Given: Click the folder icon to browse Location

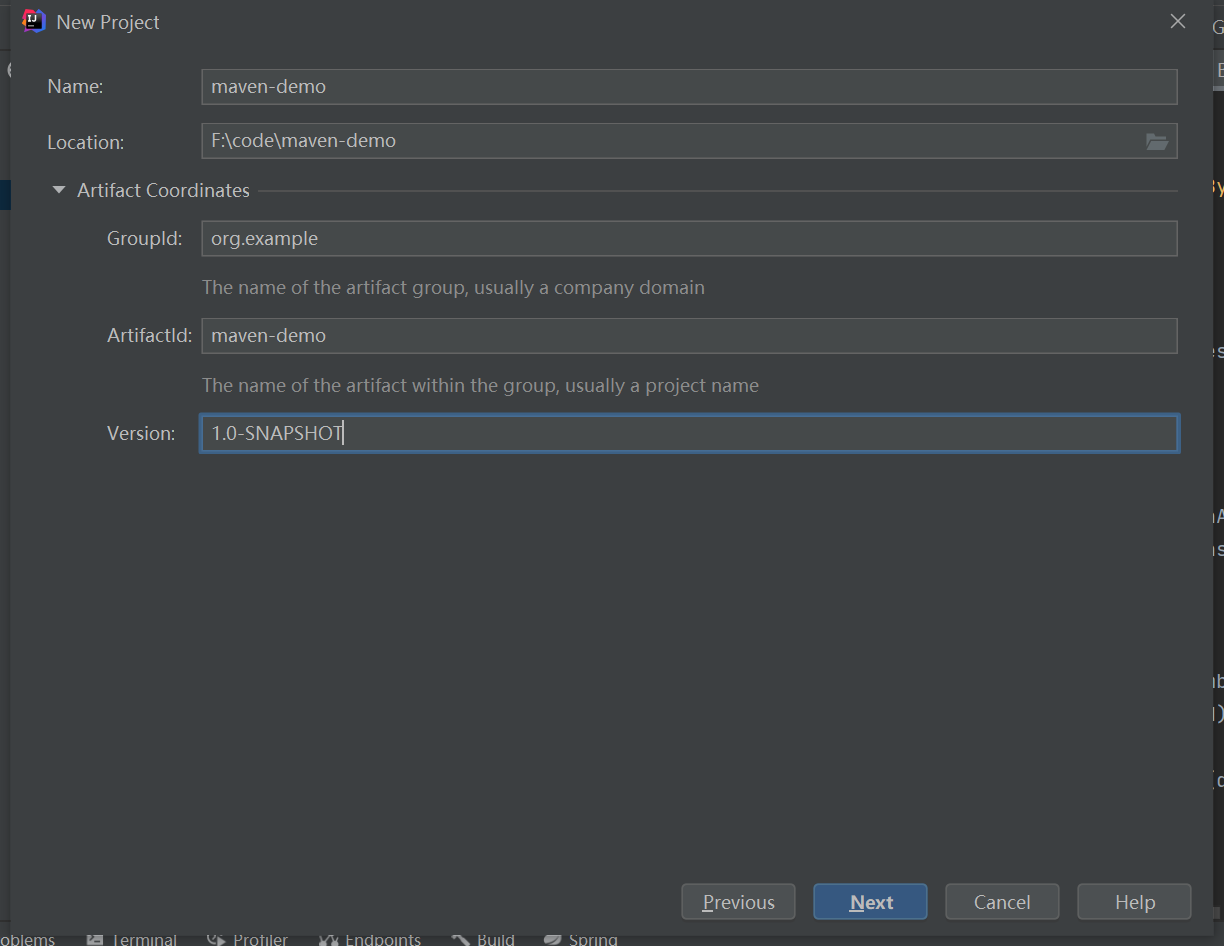Looking at the screenshot, I should (x=1157, y=142).
